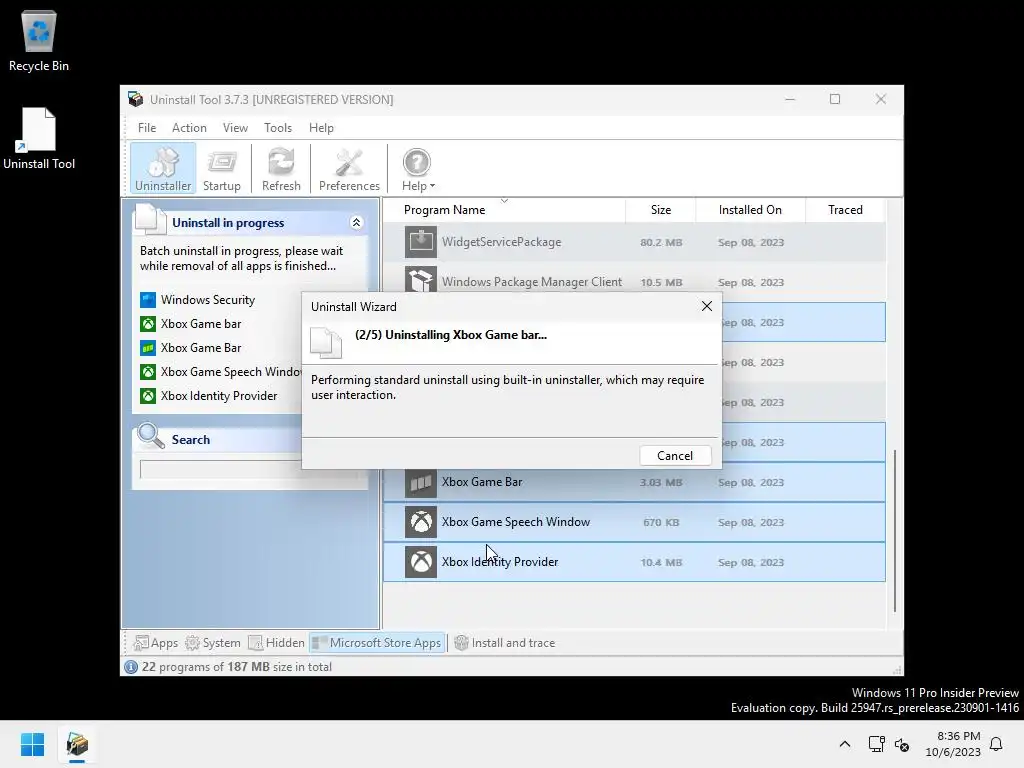Open the Action menu
1024x768 pixels.
[189, 128]
